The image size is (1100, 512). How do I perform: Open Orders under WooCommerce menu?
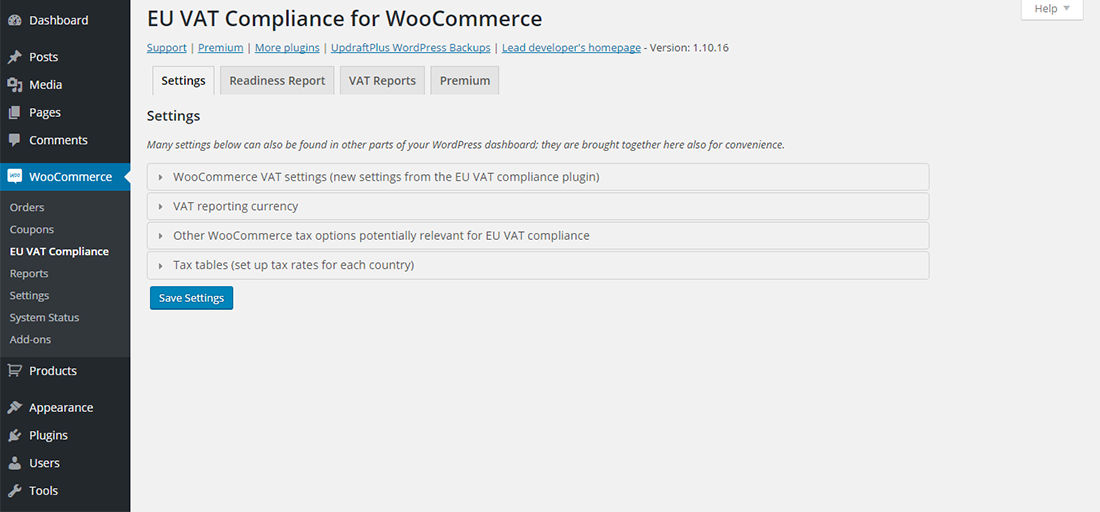pos(27,207)
